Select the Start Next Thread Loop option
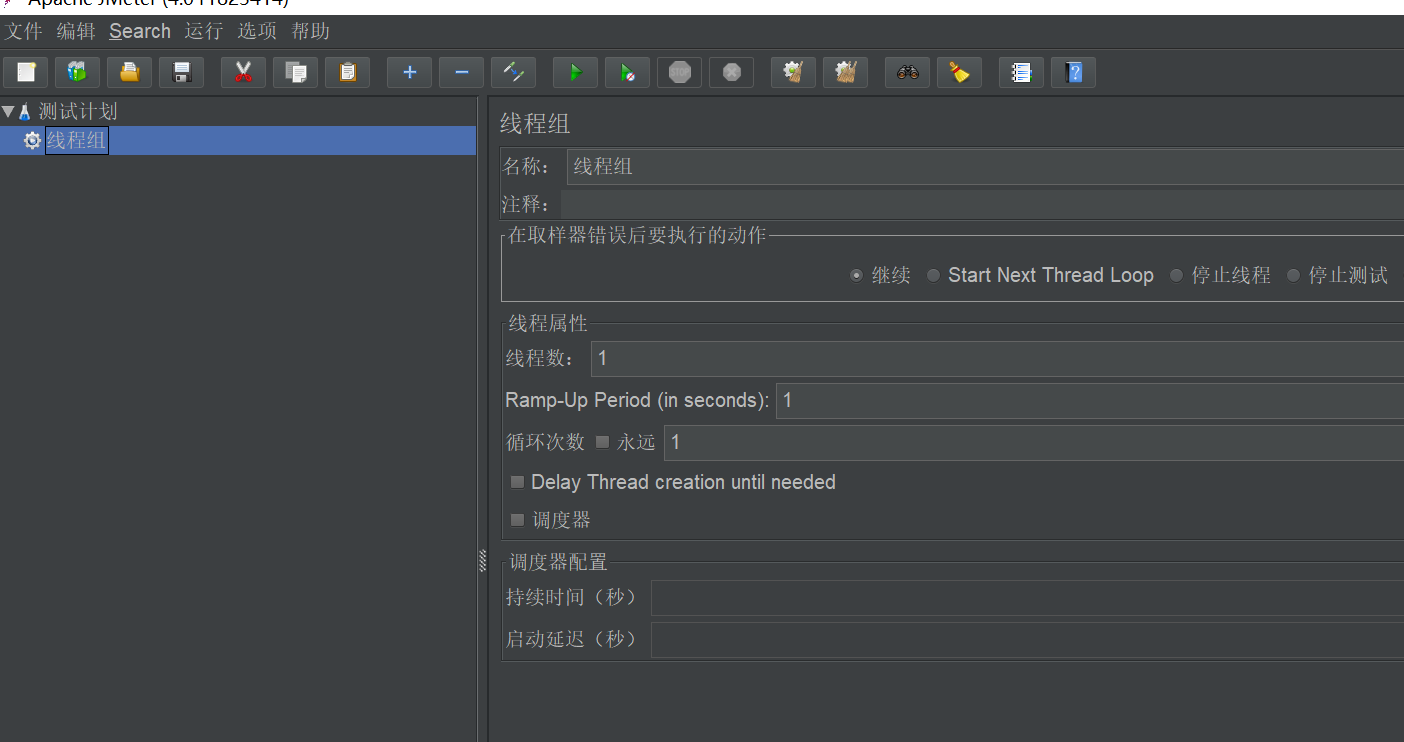1404x742 pixels. point(932,274)
